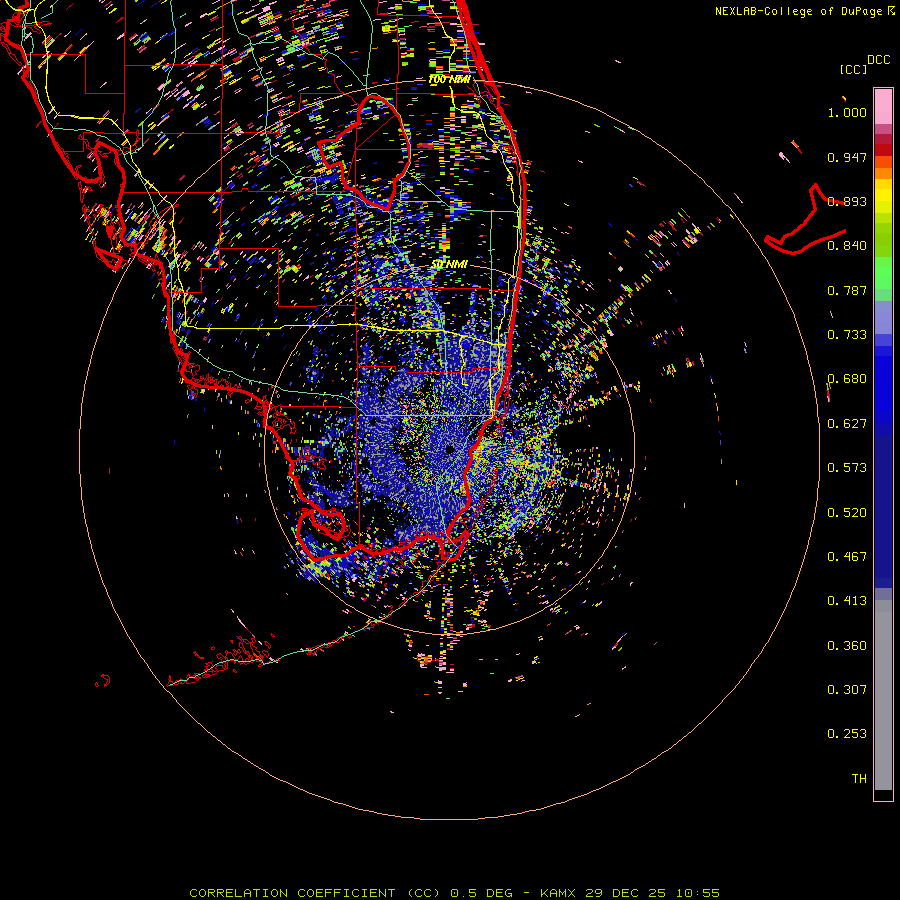Select the 0.840 legend value
This screenshot has width=900, height=900.
pos(847,246)
